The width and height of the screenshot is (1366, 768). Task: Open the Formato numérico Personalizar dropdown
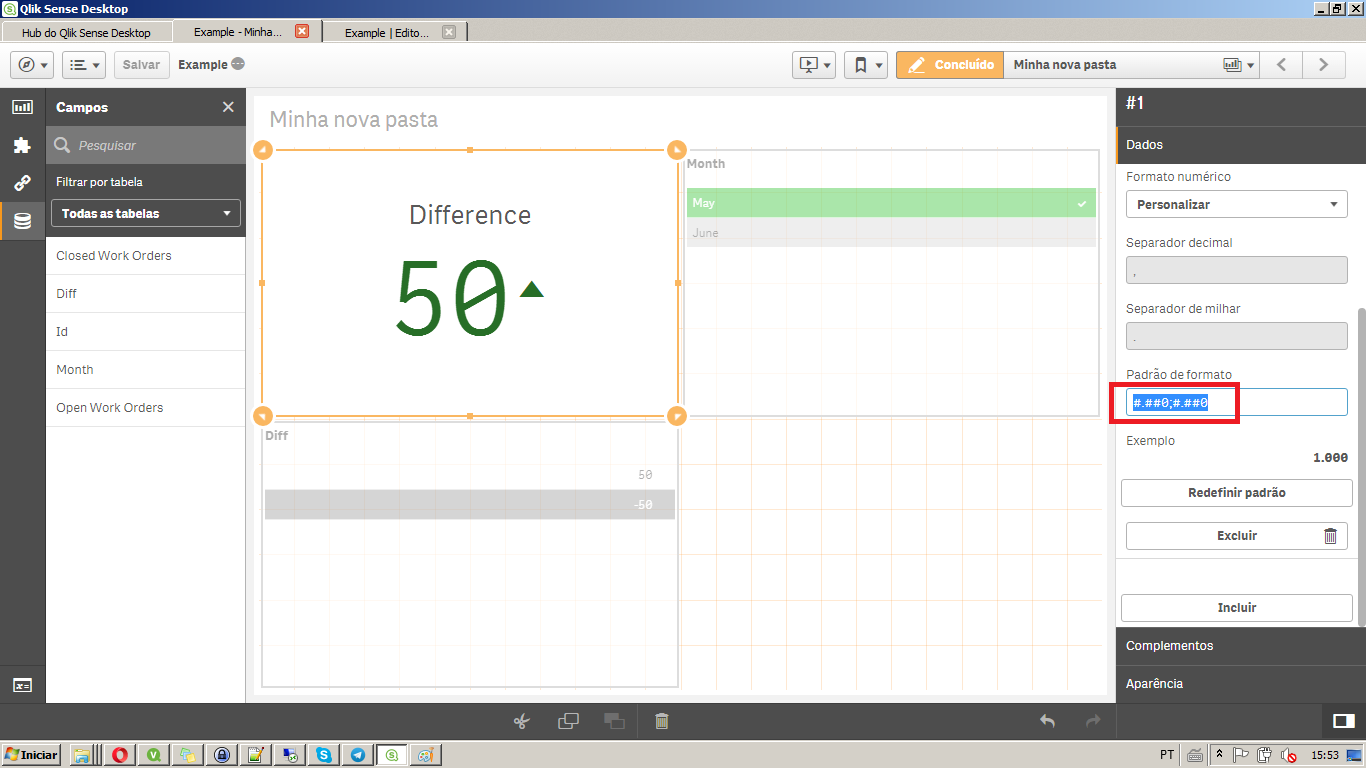(1237, 204)
